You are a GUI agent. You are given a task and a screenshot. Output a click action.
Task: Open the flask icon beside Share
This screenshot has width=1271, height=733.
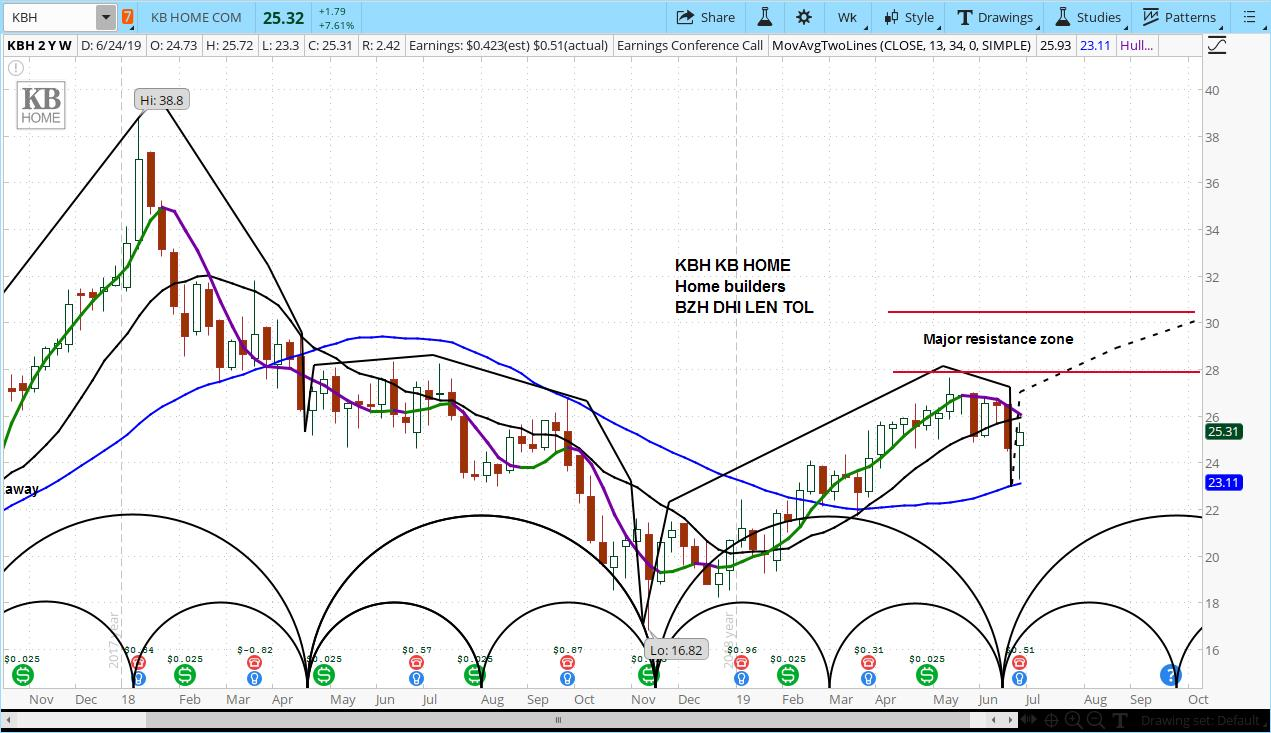click(x=765, y=17)
